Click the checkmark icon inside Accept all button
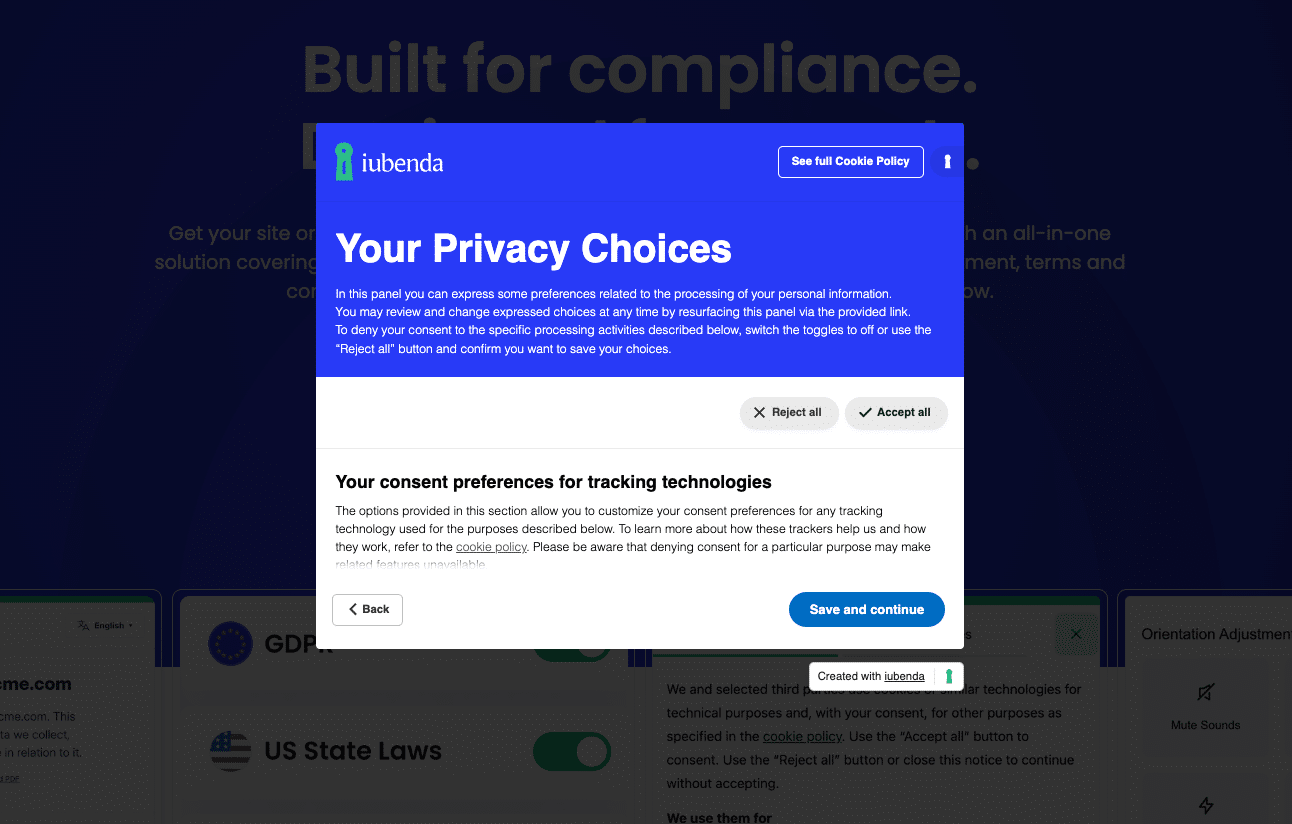 click(864, 412)
